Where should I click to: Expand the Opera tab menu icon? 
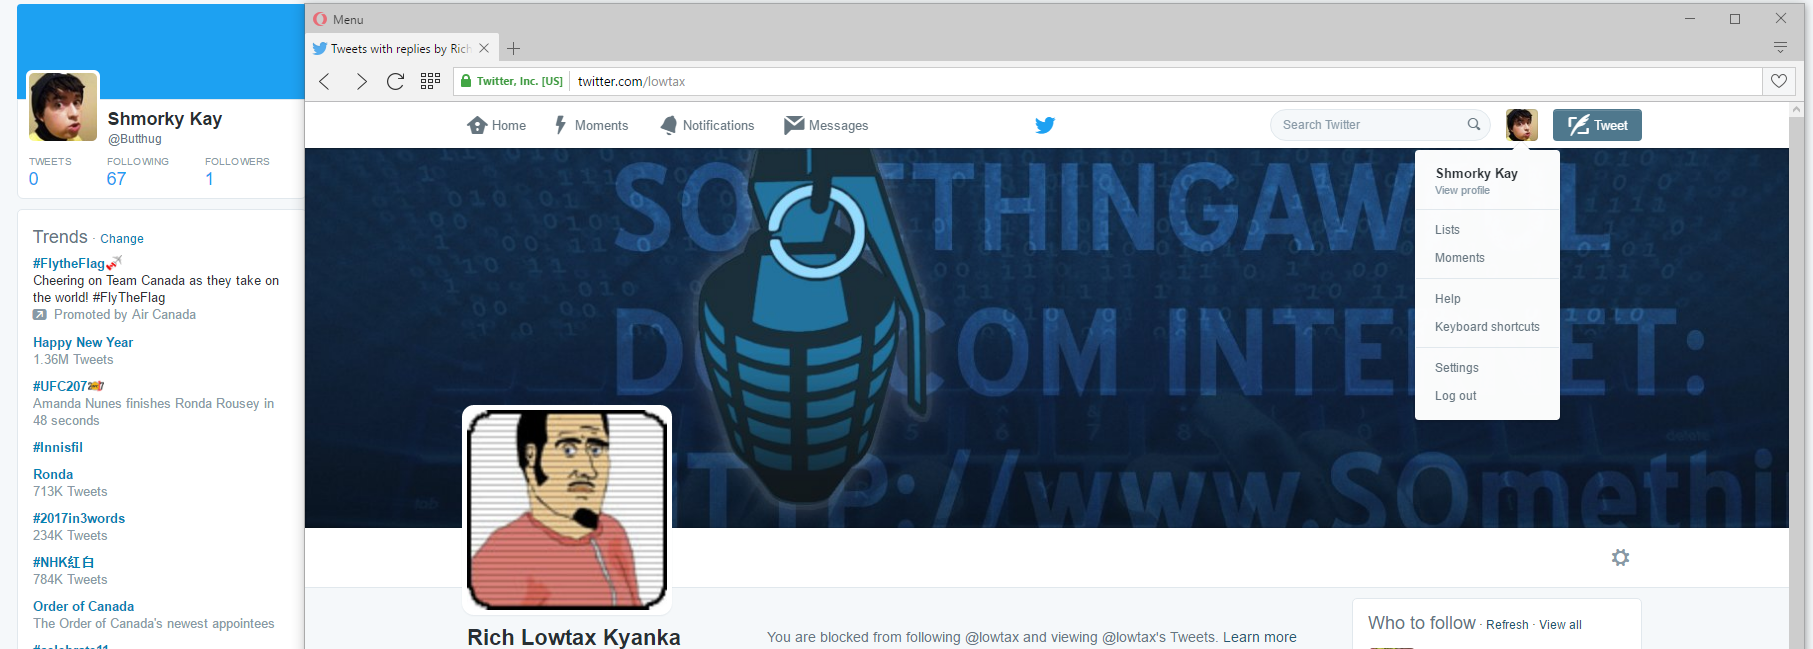click(x=1780, y=48)
